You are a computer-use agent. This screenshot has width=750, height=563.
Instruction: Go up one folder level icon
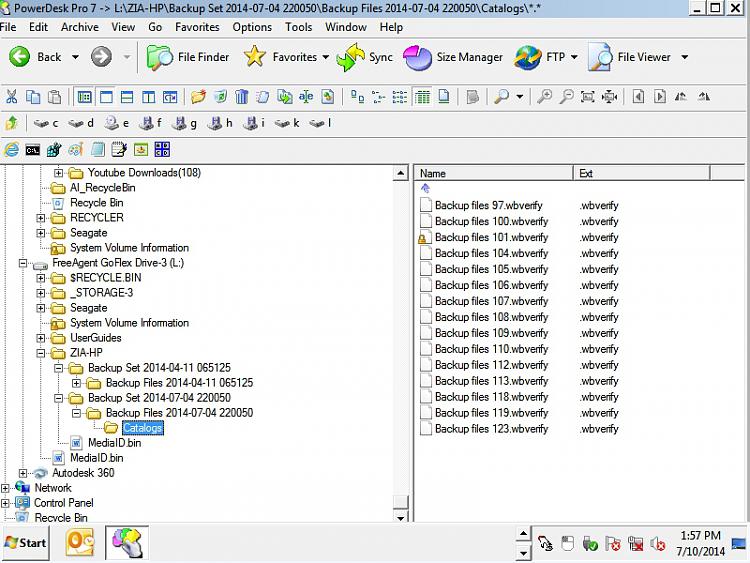coord(11,123)
